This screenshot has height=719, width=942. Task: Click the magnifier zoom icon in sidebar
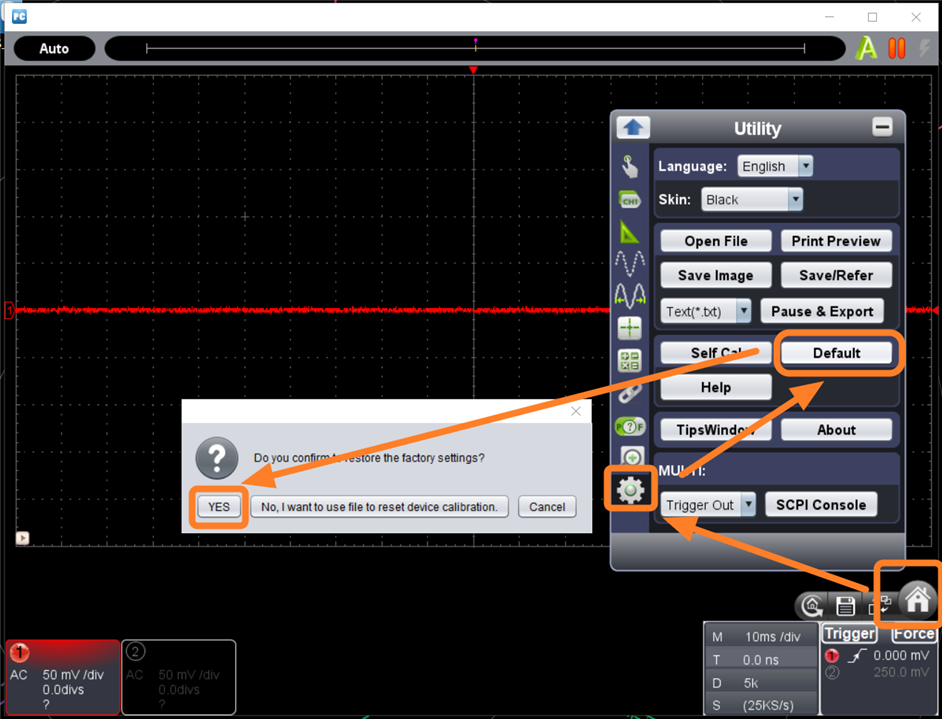click(631, 457)
